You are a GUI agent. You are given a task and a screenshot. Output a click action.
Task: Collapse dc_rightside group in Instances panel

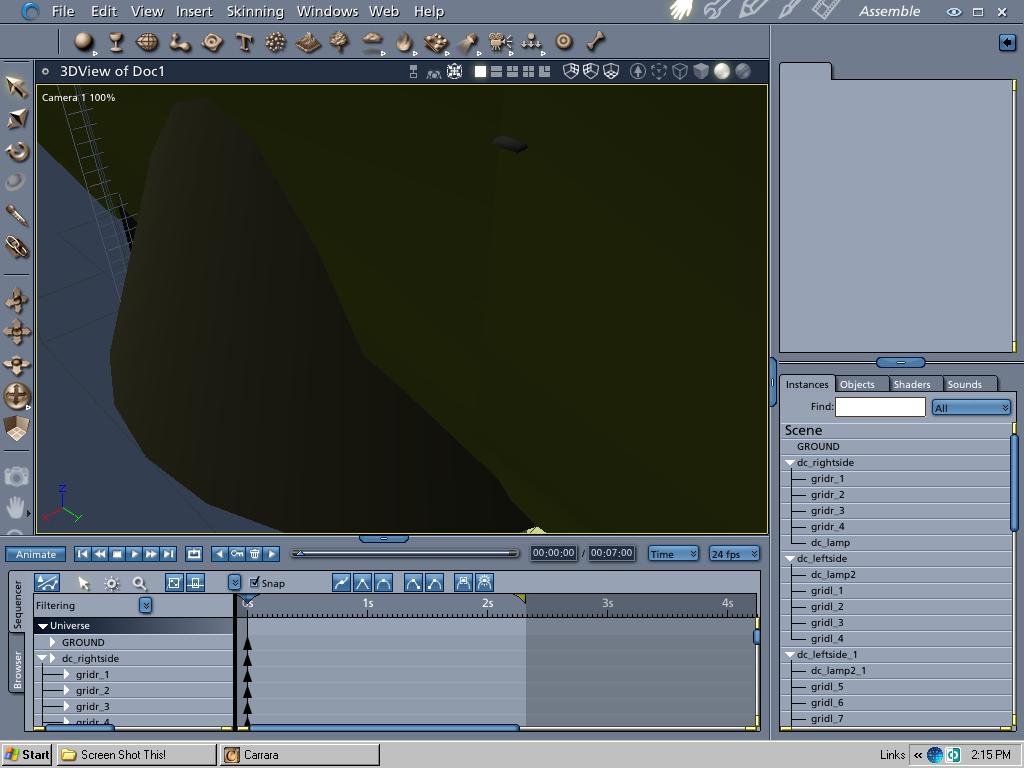click(x=790, y=462)
